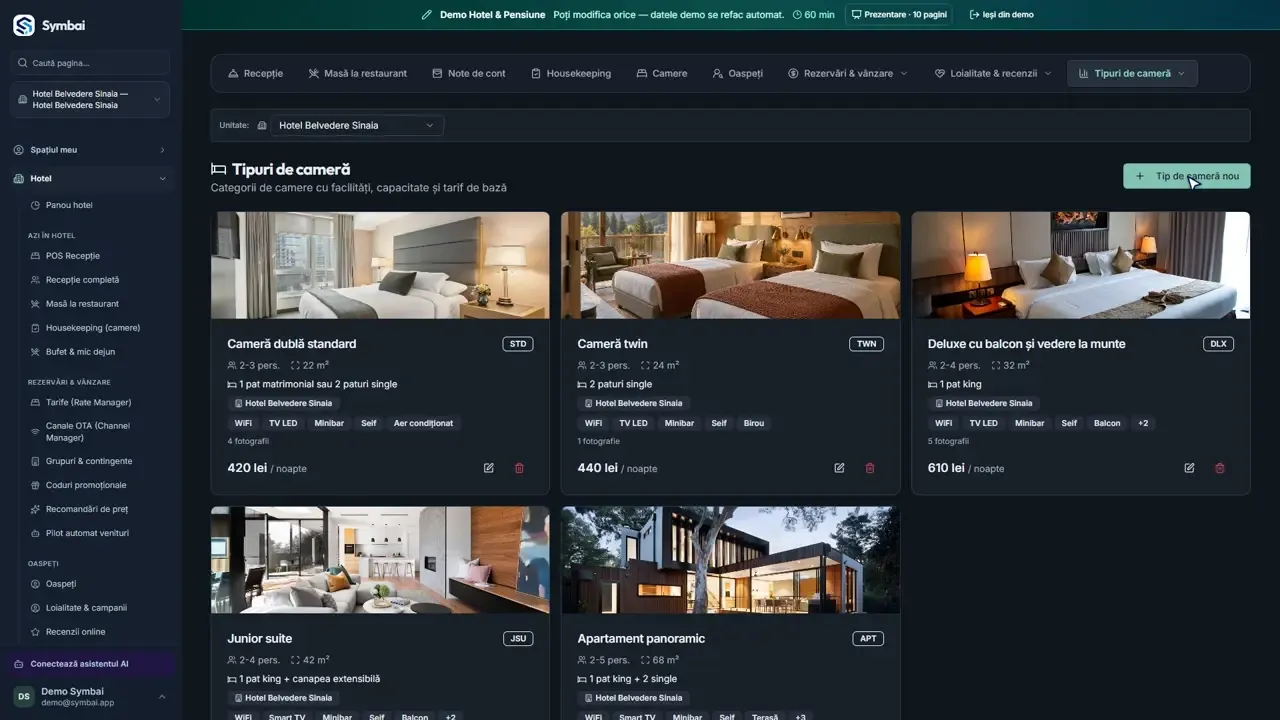This screenshot has height=720, width=1280.
Task: Edit the Cameră twin room type
Action: tap(839, 468)
